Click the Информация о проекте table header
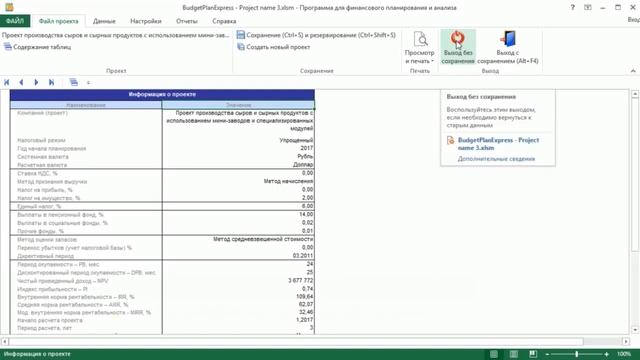Screen dimensions: 640x360 [162, 95]
